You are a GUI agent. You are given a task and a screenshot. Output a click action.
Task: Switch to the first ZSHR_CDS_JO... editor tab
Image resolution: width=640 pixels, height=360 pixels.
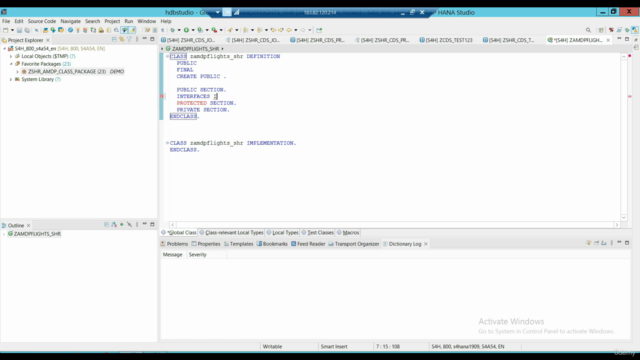coord(188,40)
